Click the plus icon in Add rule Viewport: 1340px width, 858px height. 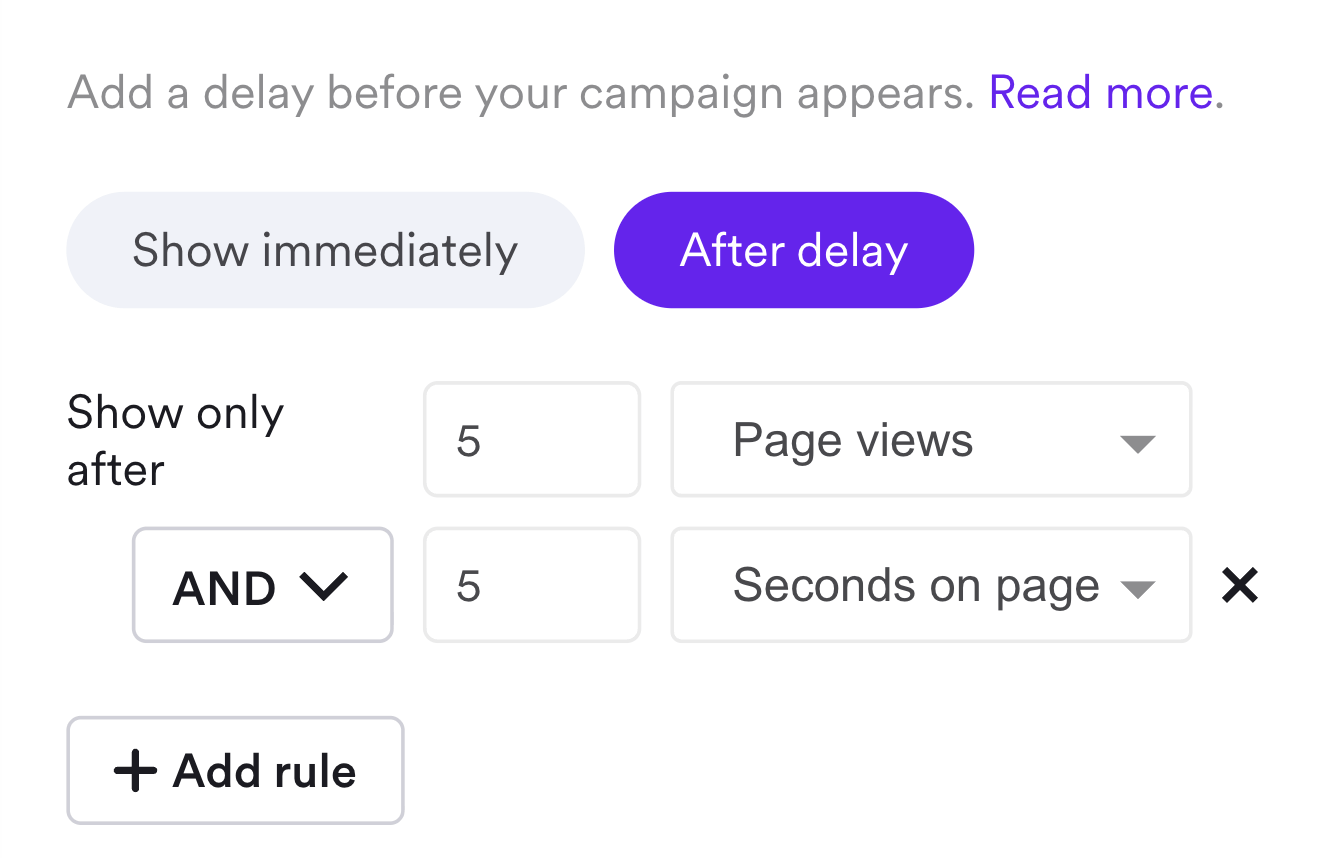(135, 771)
